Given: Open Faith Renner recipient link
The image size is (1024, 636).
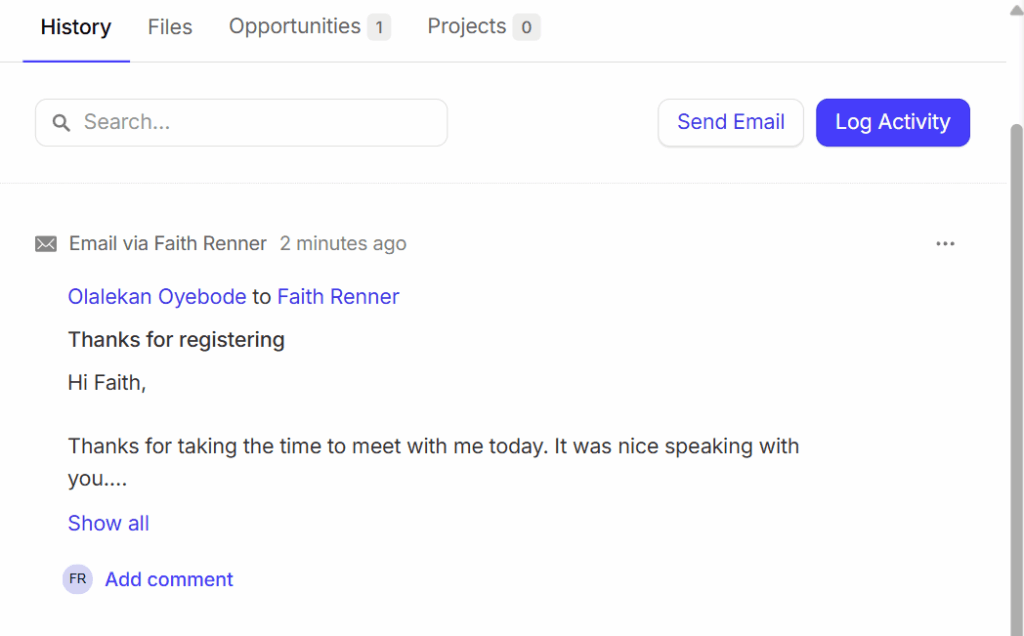Looking at the screenshot, I should tap(338, 296).
